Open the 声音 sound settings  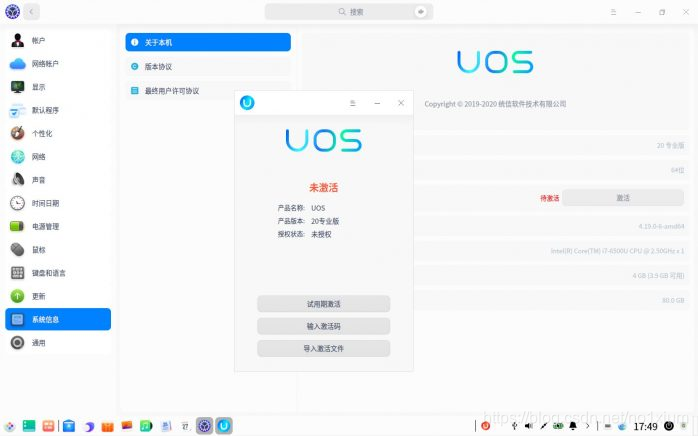[58, 179]
